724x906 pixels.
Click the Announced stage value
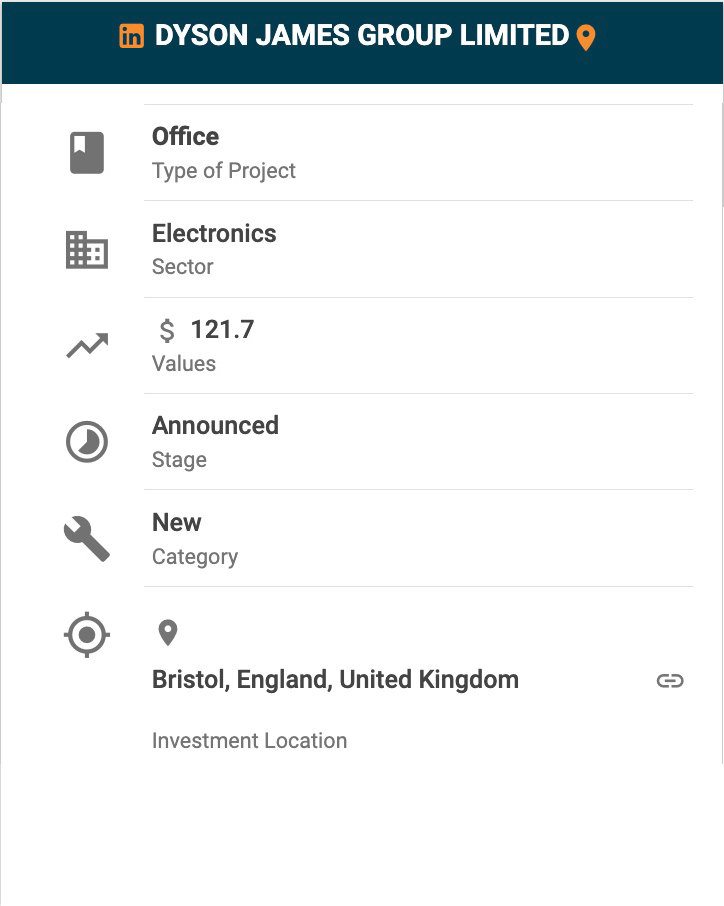coord(215,425)
